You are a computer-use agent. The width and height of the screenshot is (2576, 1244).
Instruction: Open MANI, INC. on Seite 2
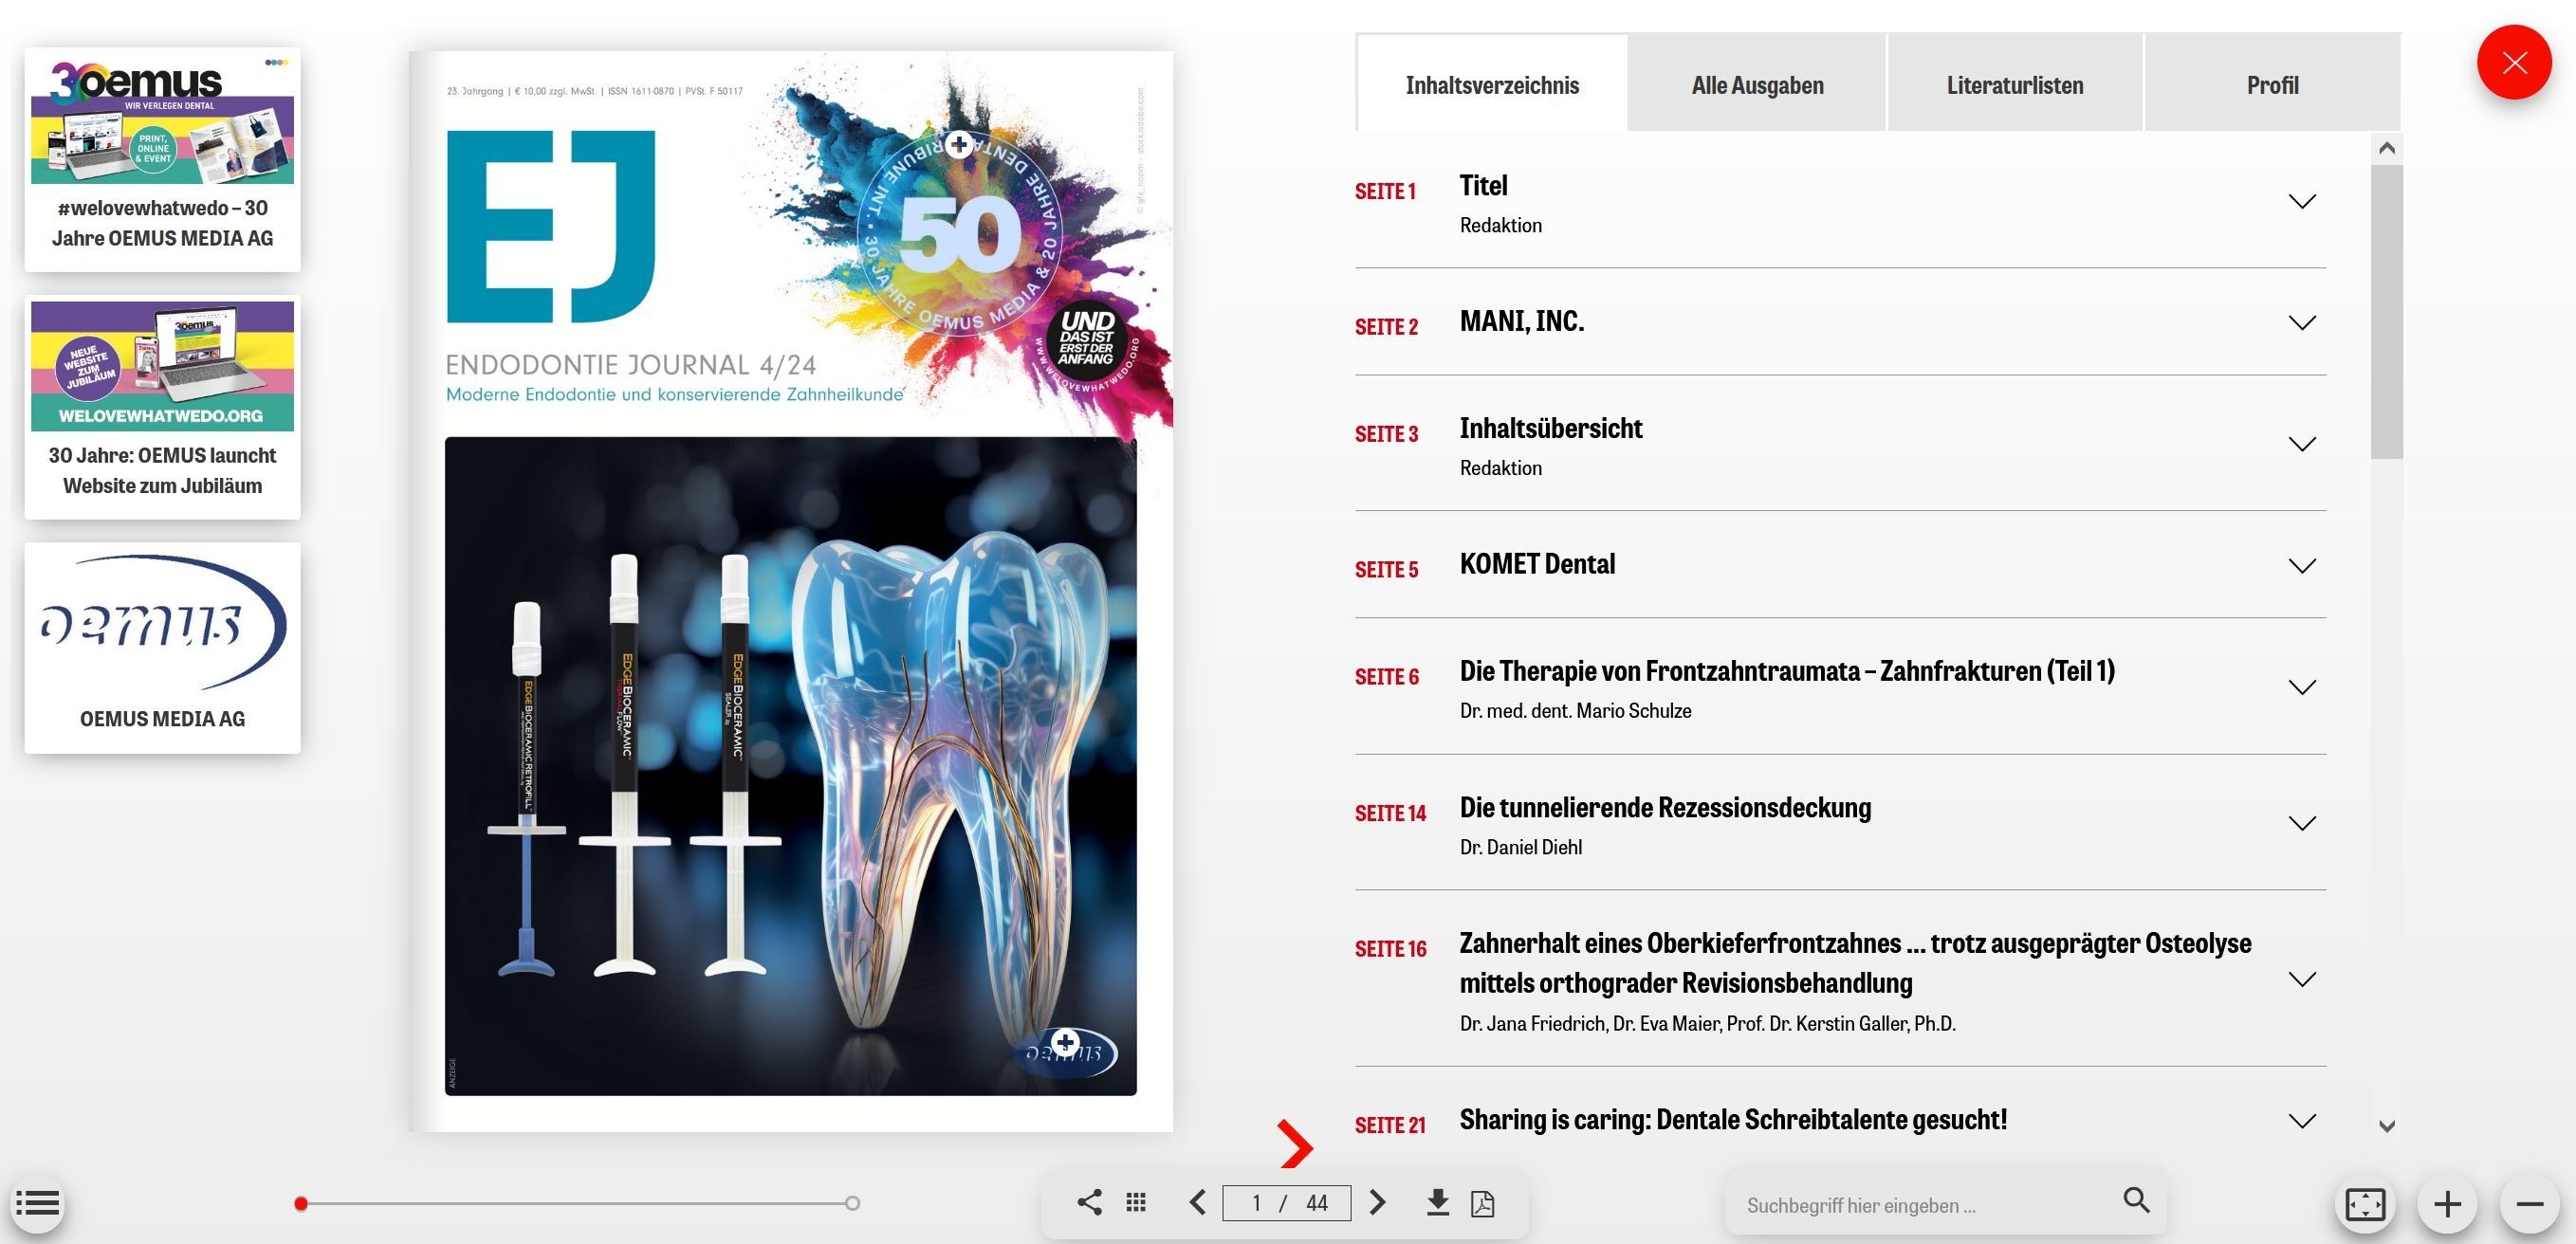click(1522, 321)
